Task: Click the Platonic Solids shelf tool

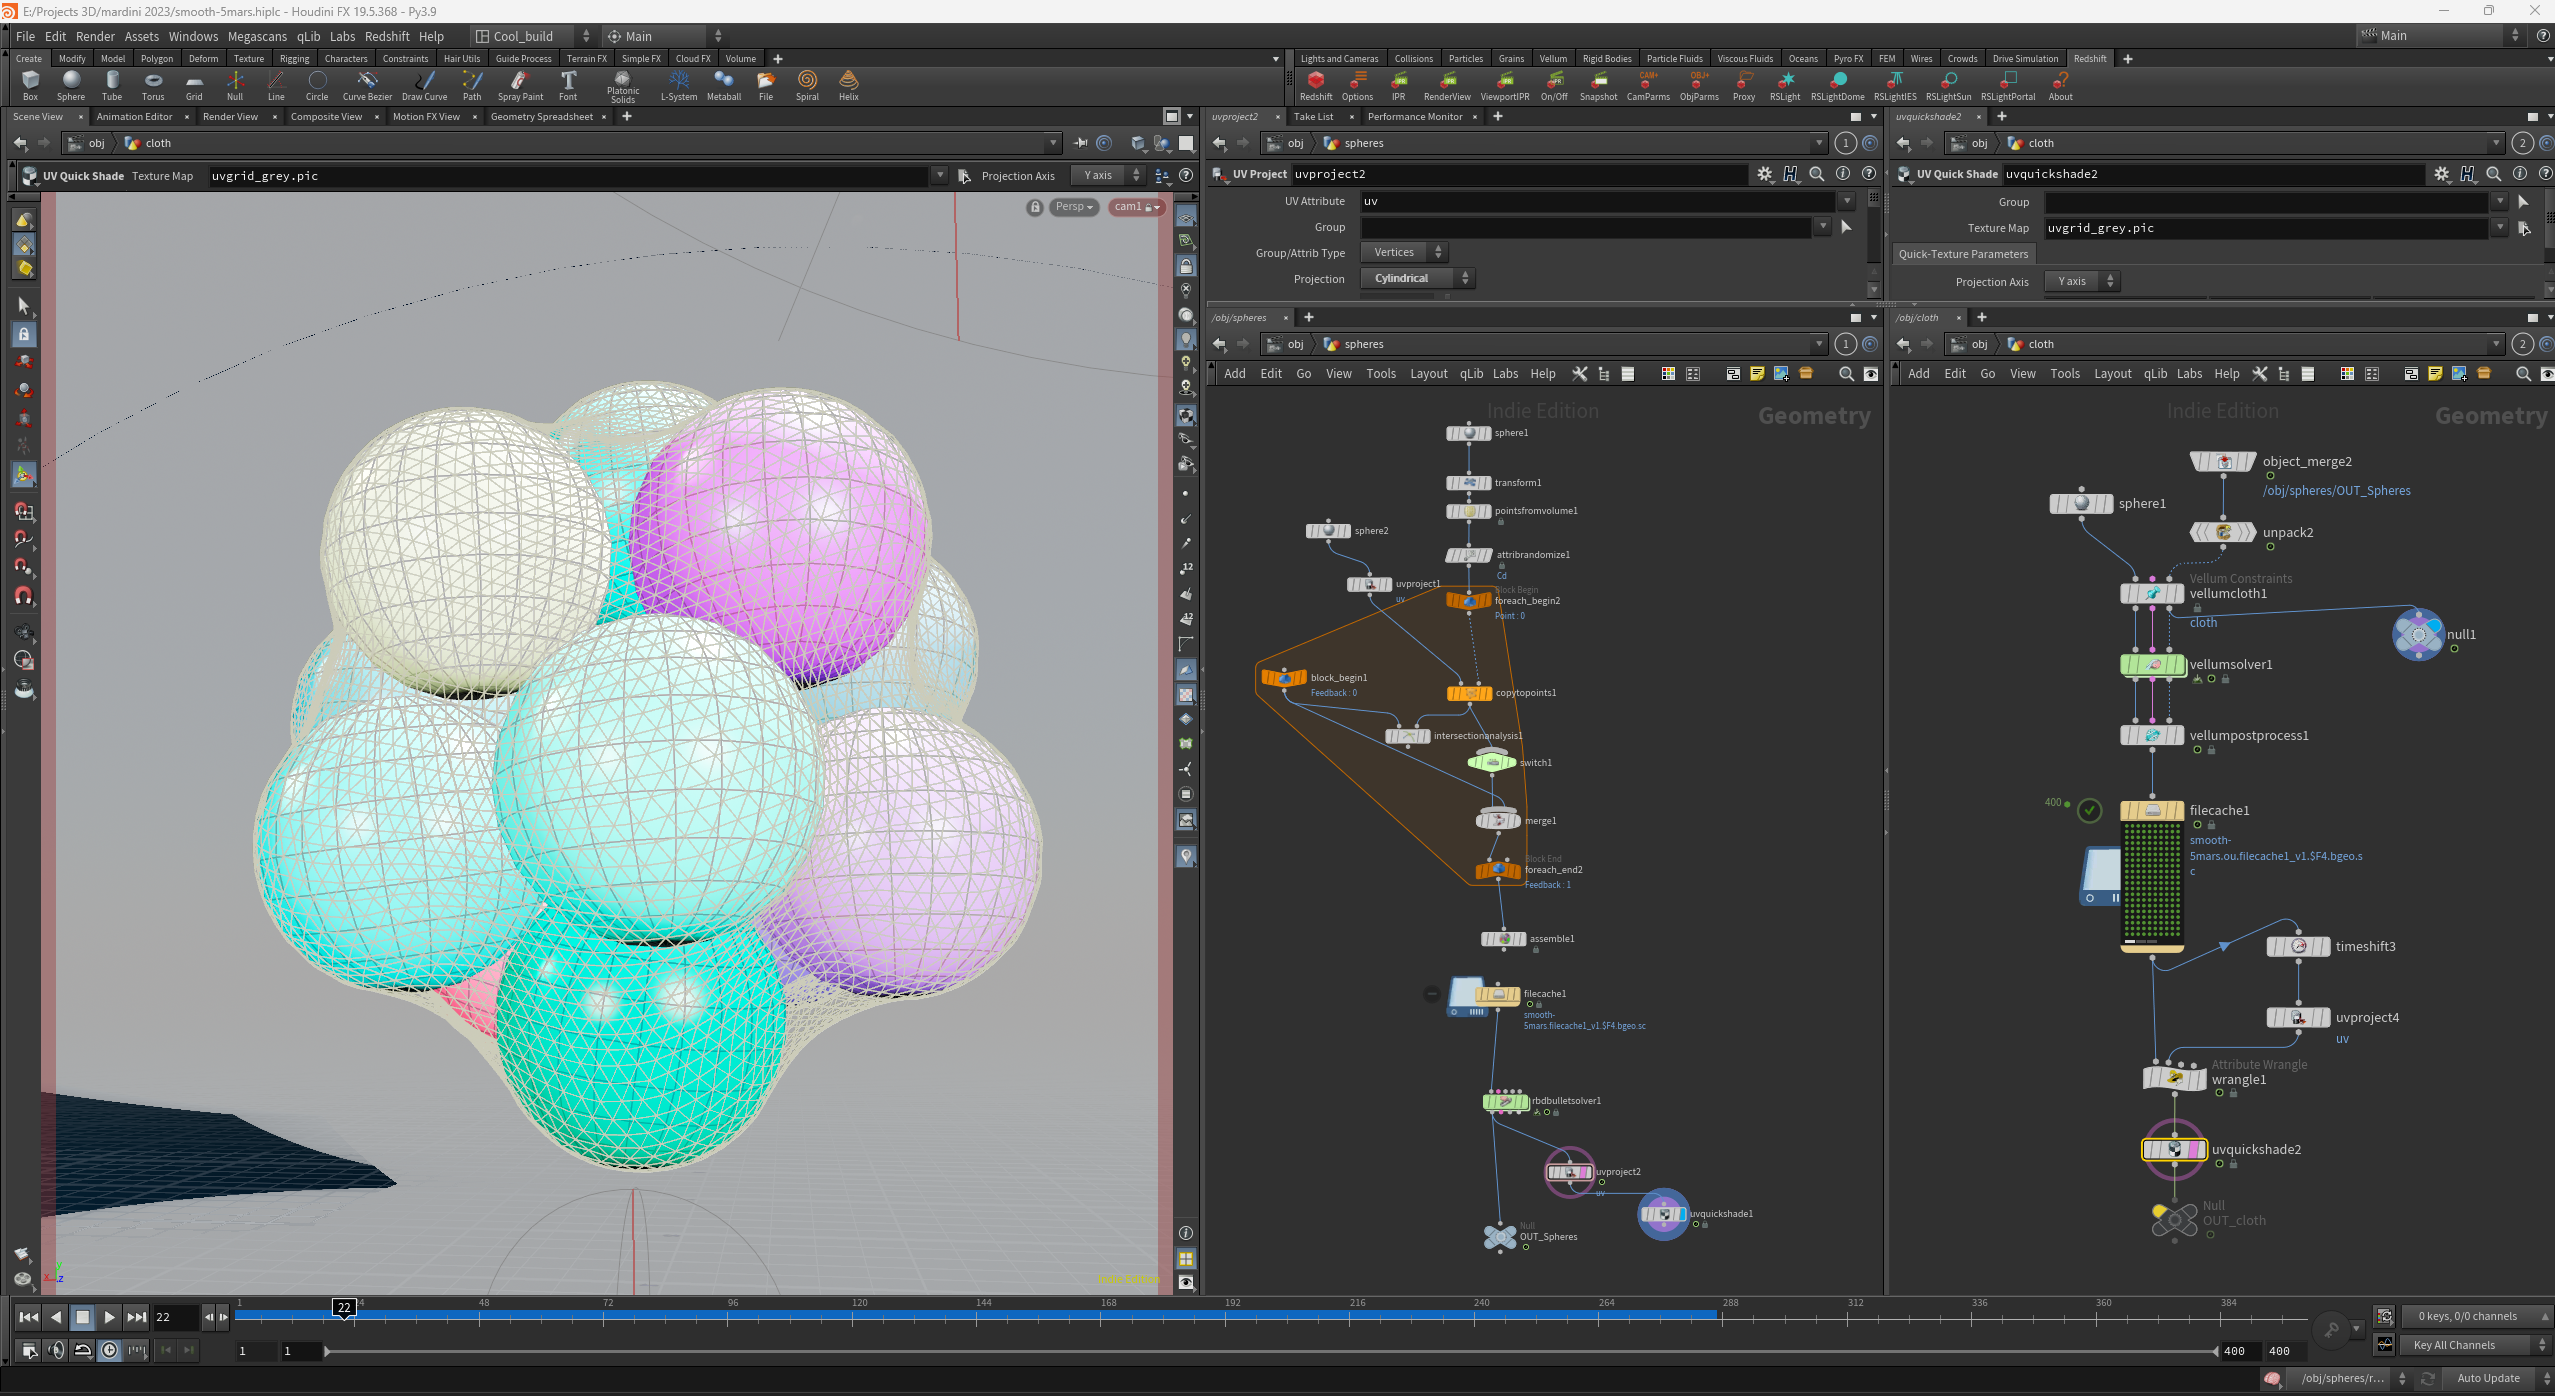Action: [x=622, y=86]
